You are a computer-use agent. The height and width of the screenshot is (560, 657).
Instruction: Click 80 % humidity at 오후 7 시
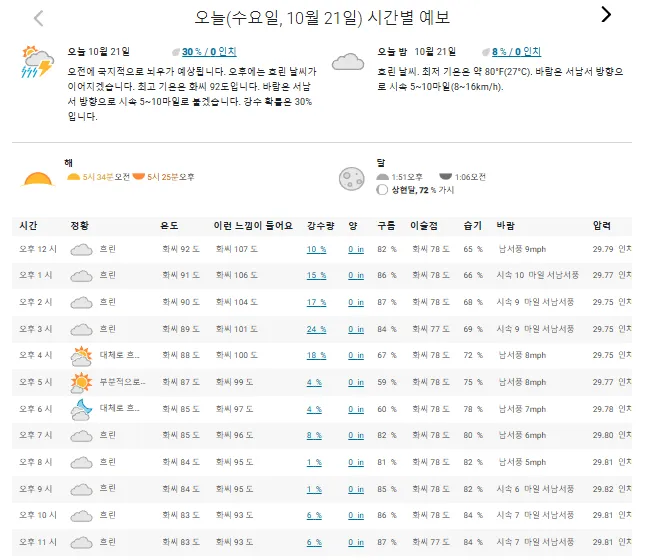(473, 436)
